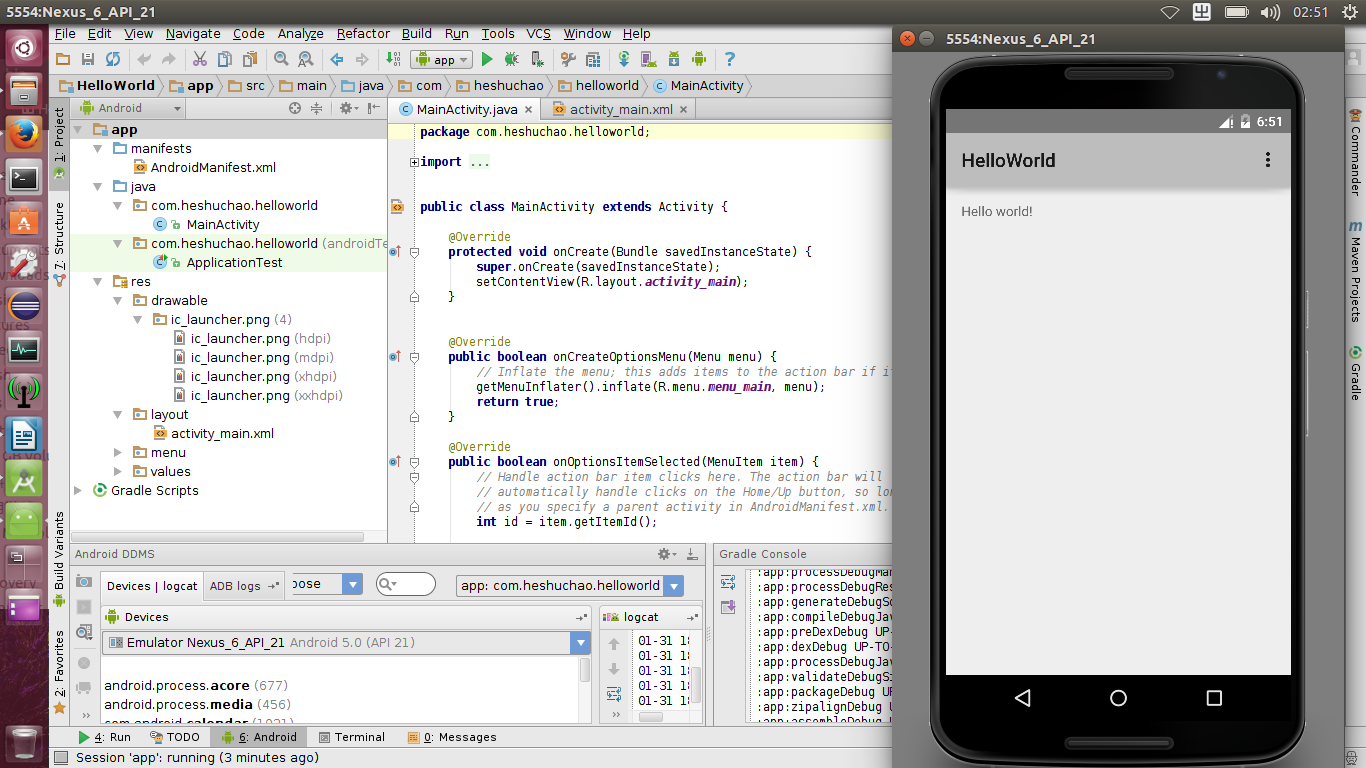Image resolution: width=1366 pixels, height=768 pixels.
Task: Click the blue Back navigation arrow
Action: (337, 60)
